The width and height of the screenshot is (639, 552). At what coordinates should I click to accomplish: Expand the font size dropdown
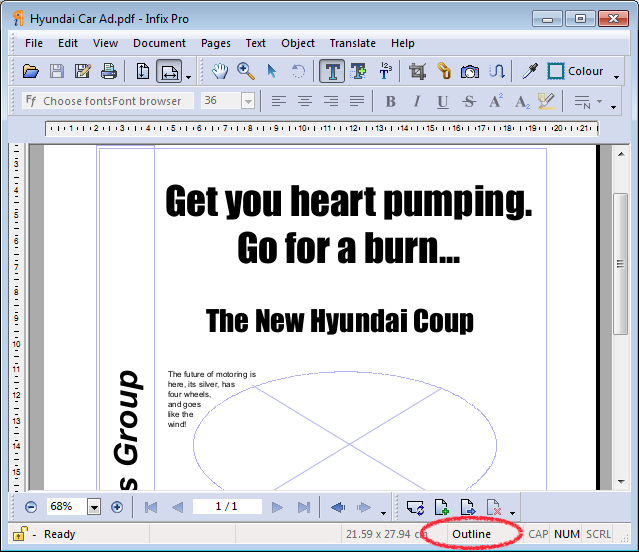point(247,101)
